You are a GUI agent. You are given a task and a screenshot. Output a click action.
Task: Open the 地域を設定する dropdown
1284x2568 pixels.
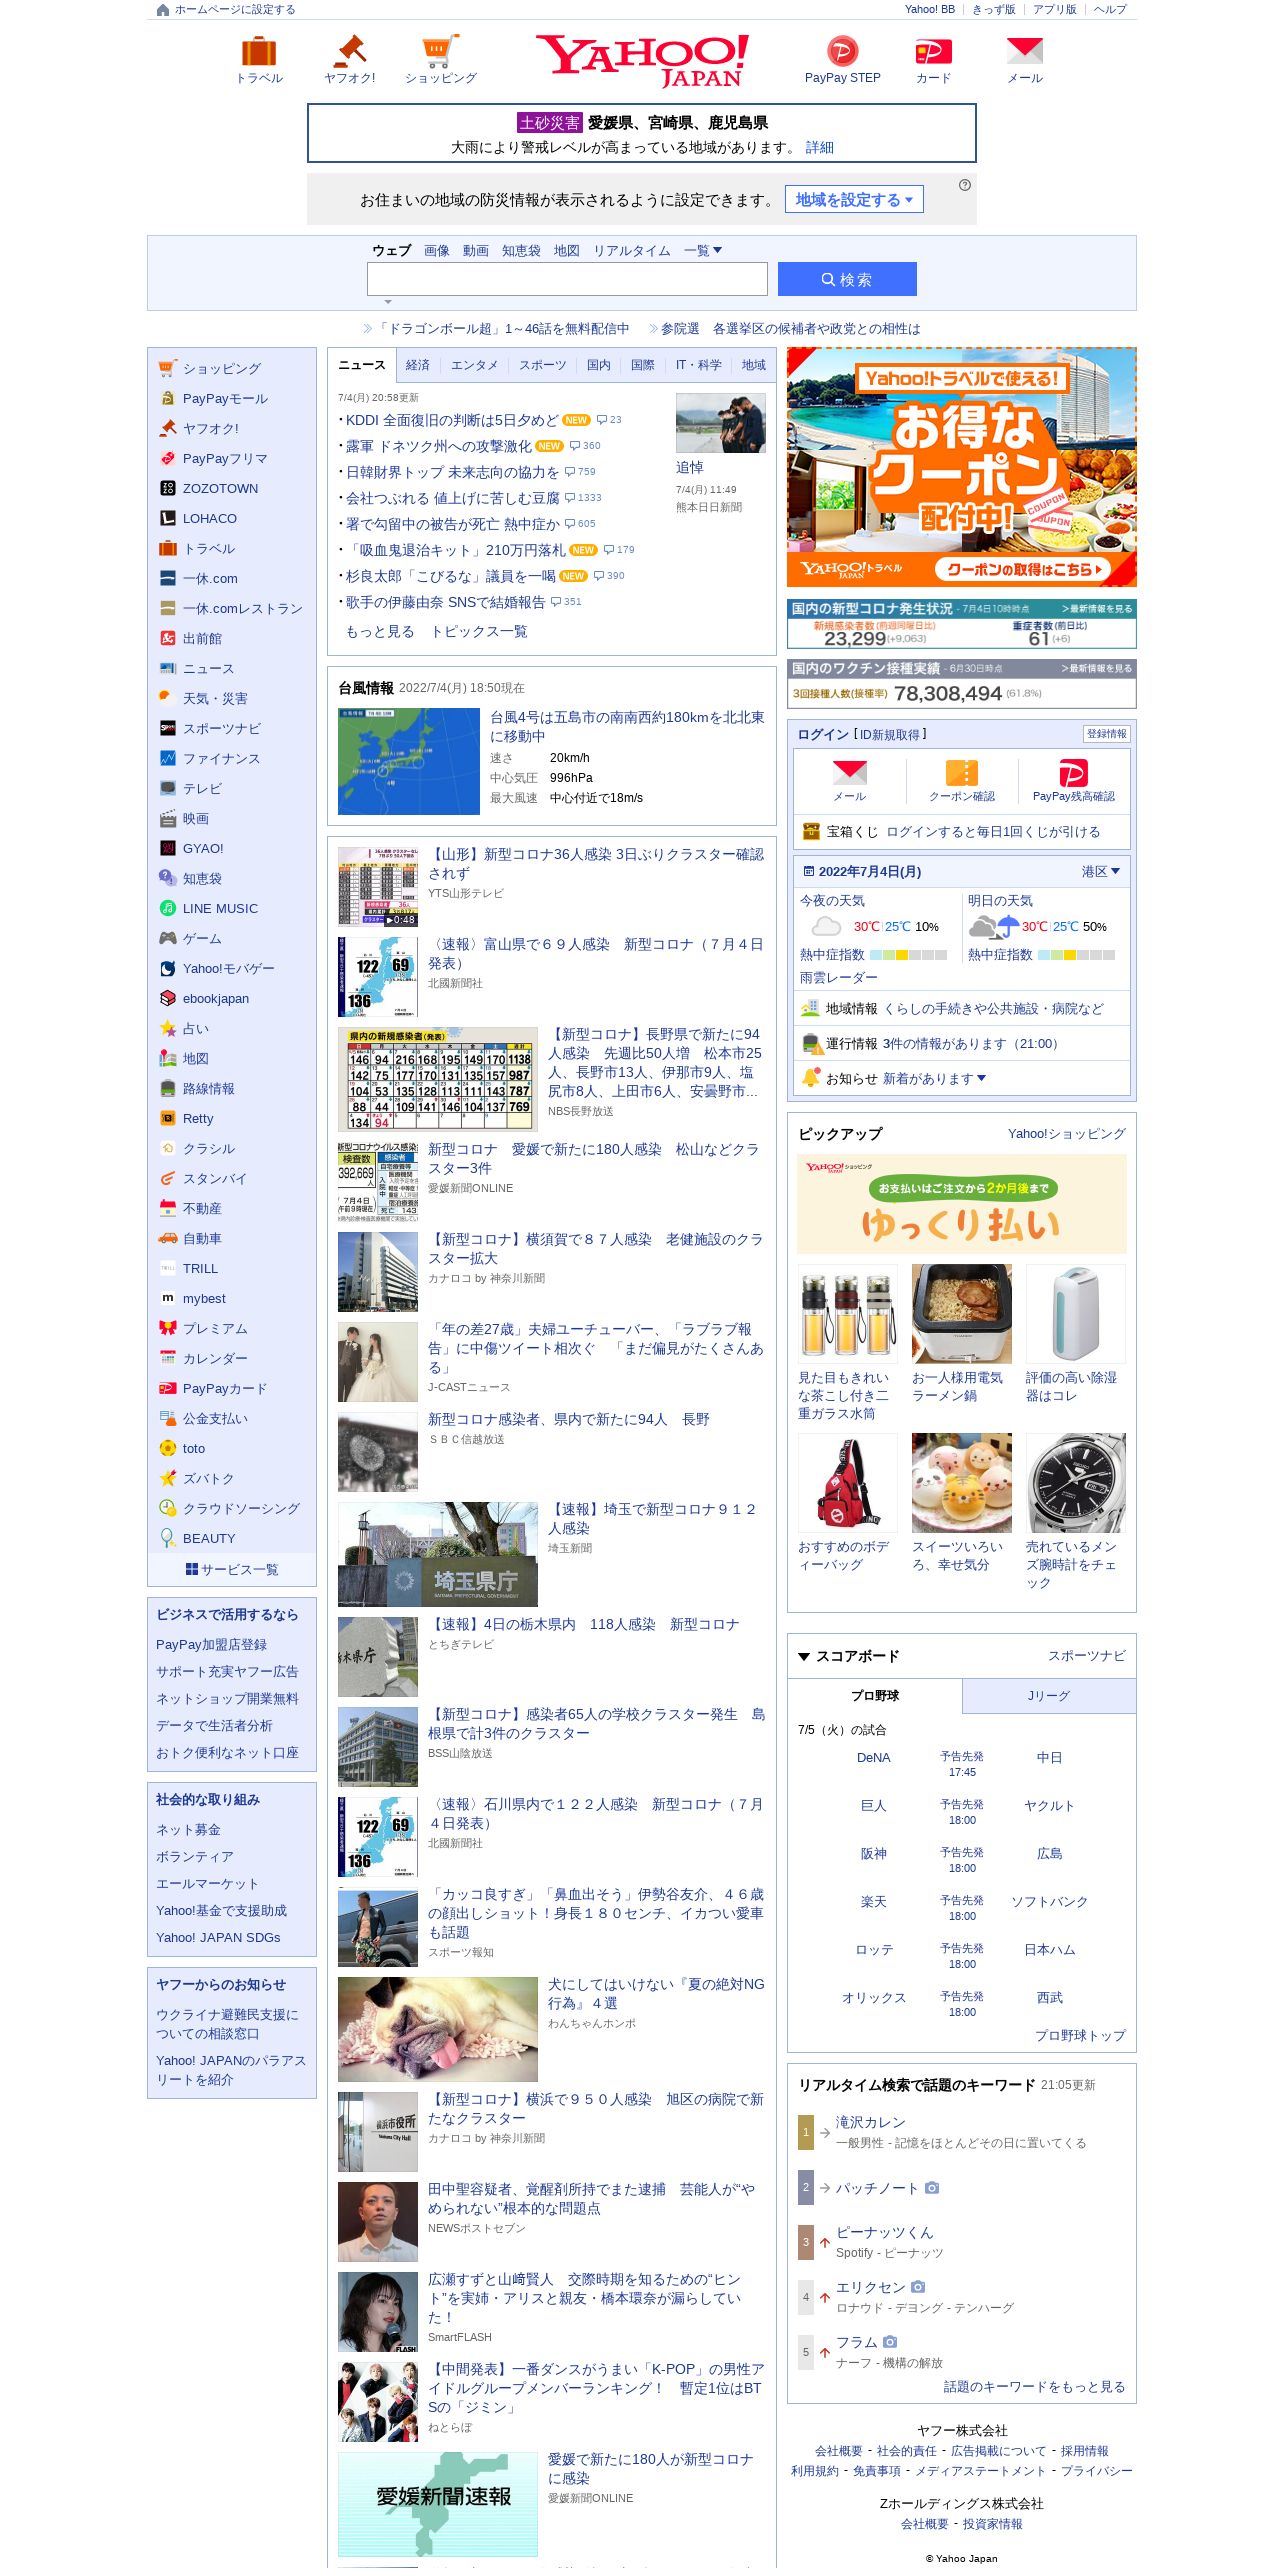click(x=854, y=200)
